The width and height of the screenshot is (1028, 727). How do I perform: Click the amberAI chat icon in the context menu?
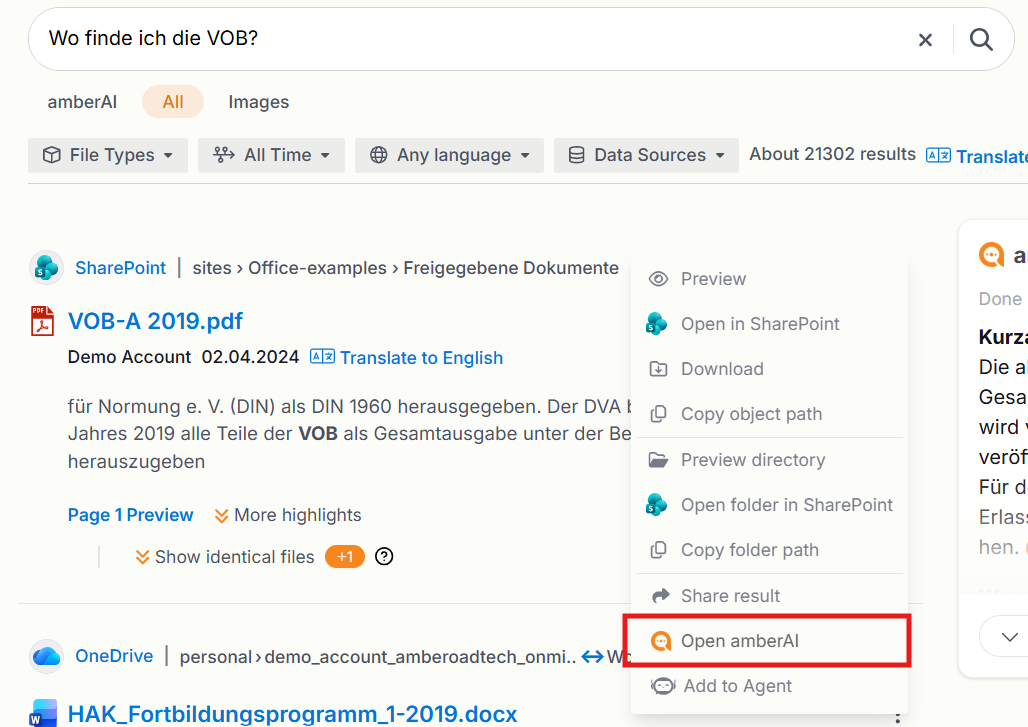tap(661, 640)
